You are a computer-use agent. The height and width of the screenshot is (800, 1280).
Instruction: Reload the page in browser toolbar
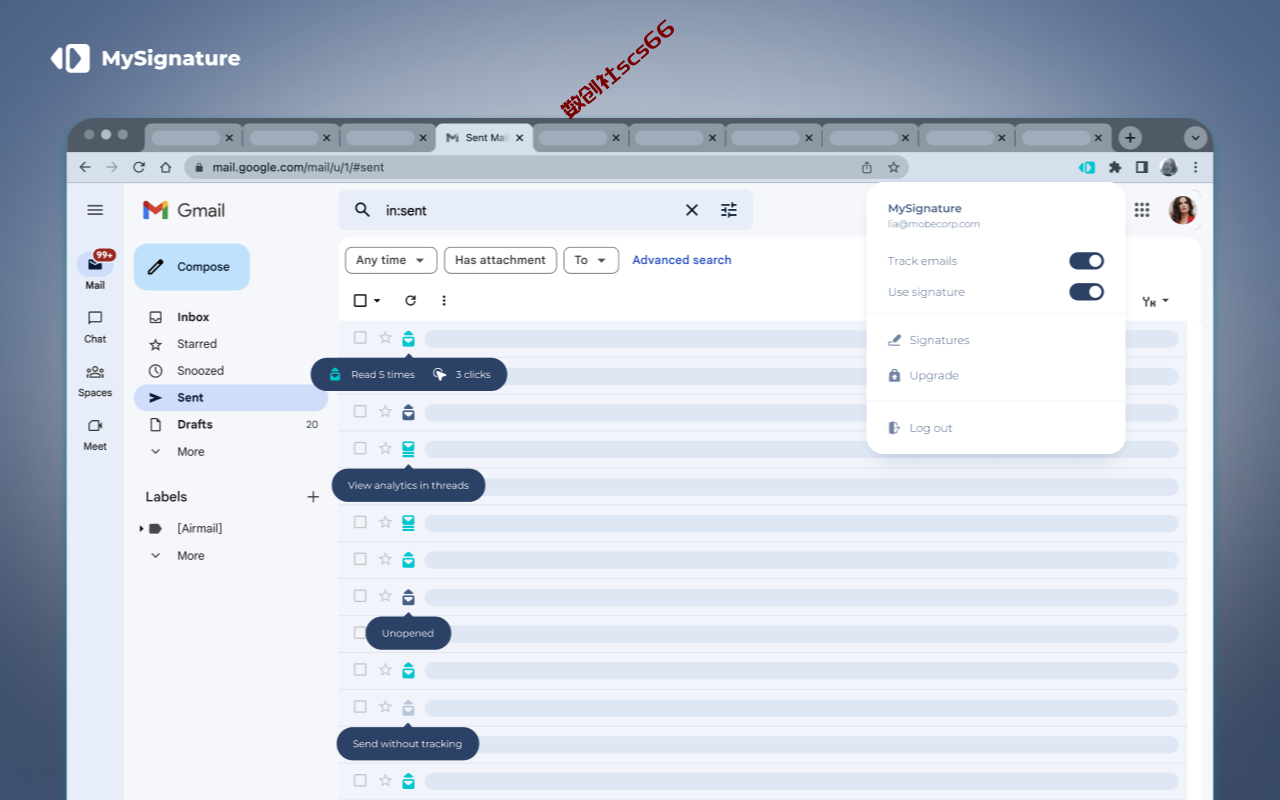[x=139, y=167]
